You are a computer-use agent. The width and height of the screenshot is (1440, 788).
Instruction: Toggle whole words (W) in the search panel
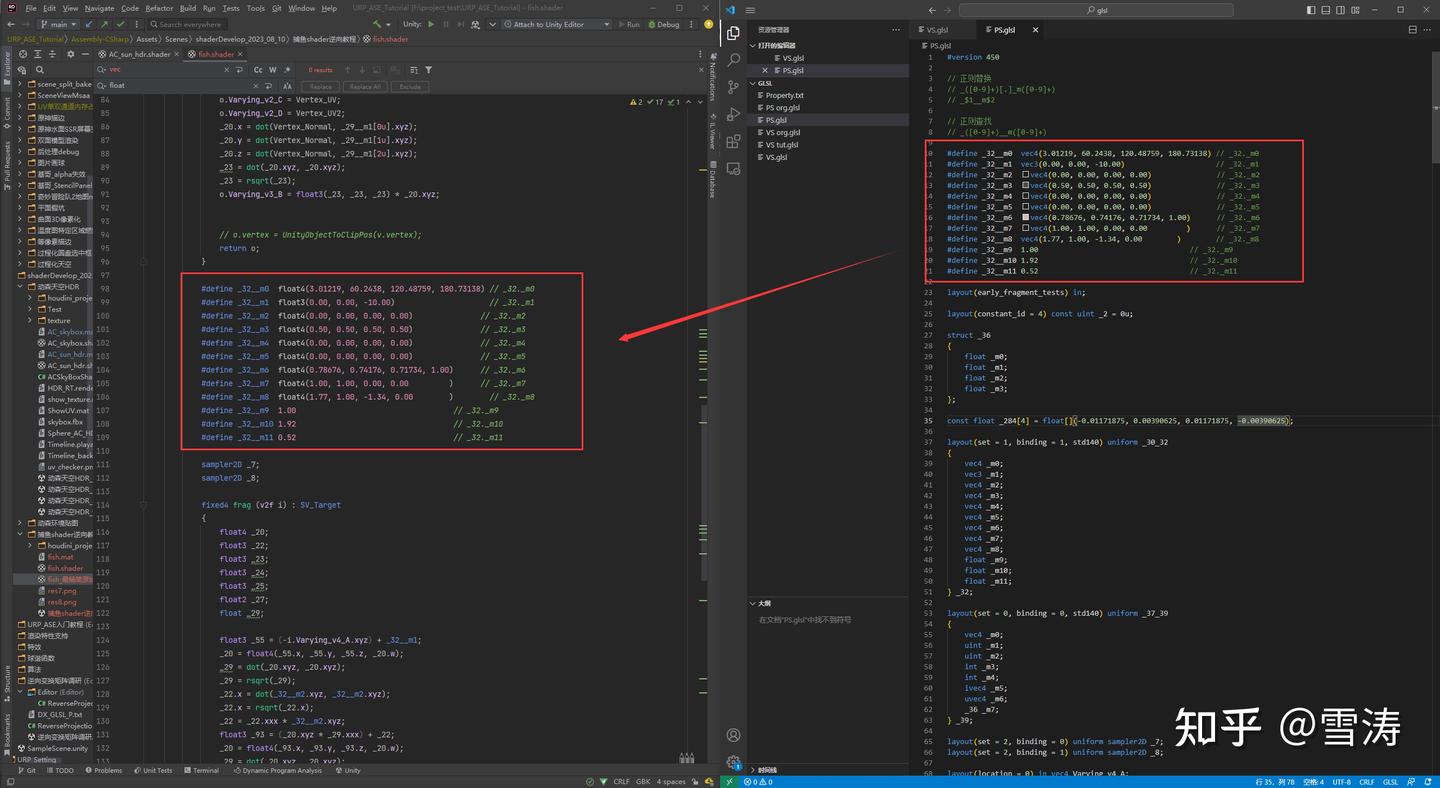click(272, 69)
